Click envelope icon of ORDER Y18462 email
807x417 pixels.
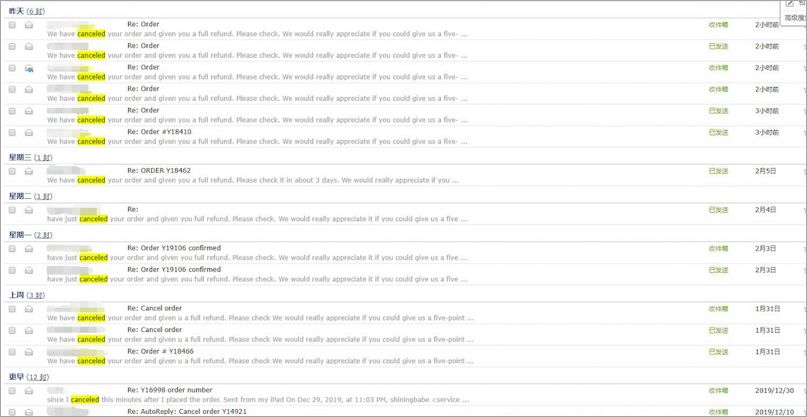tap(30, 171)
